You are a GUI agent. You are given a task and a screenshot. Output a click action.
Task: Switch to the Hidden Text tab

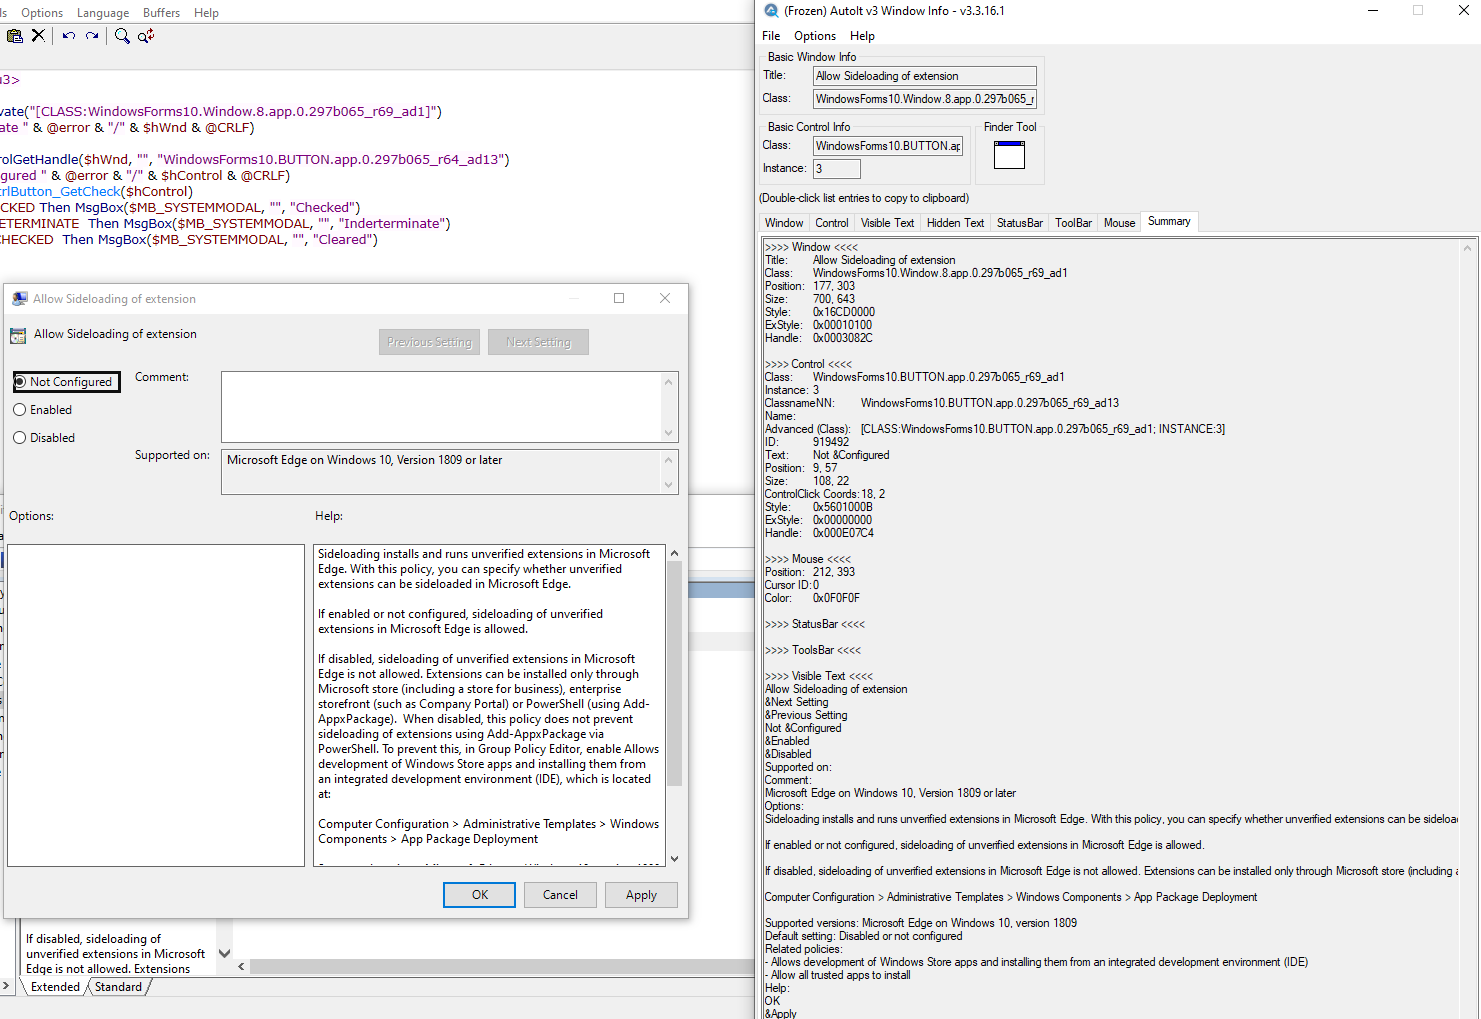pyautogui.click(x=955, y=223)
